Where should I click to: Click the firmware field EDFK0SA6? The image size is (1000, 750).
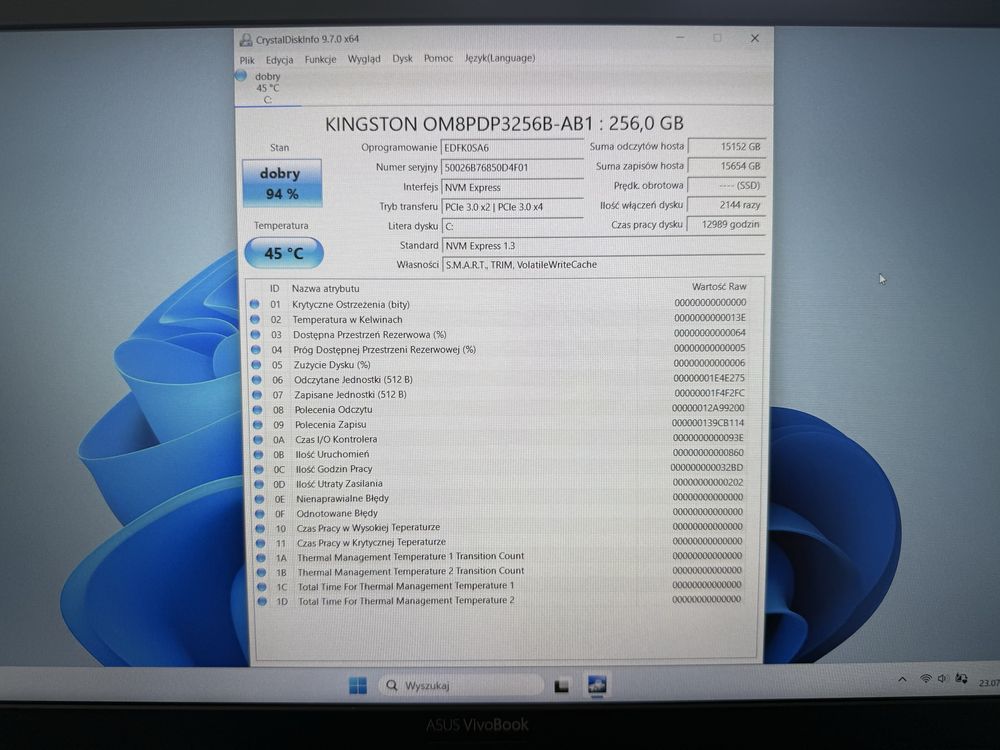point(511,148)
